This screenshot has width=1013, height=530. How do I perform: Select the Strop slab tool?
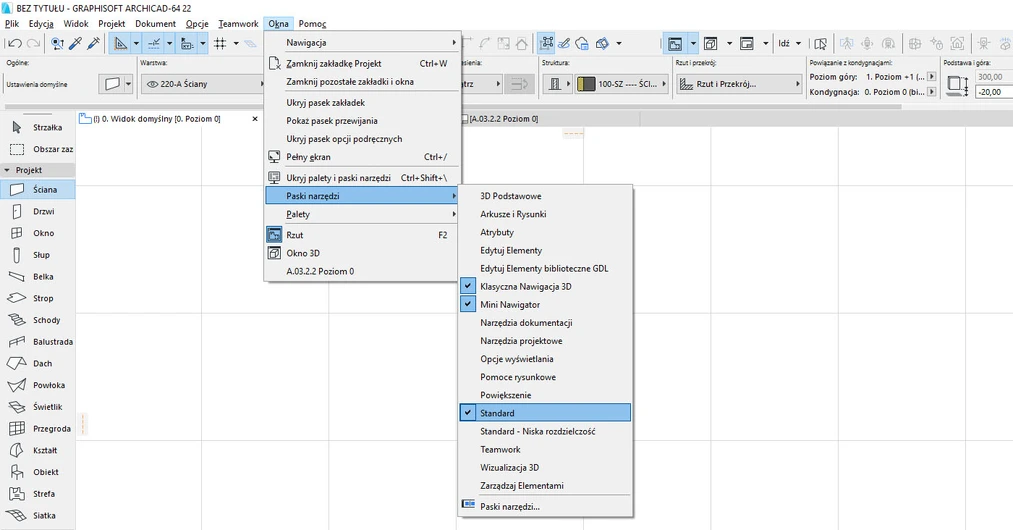37,298
